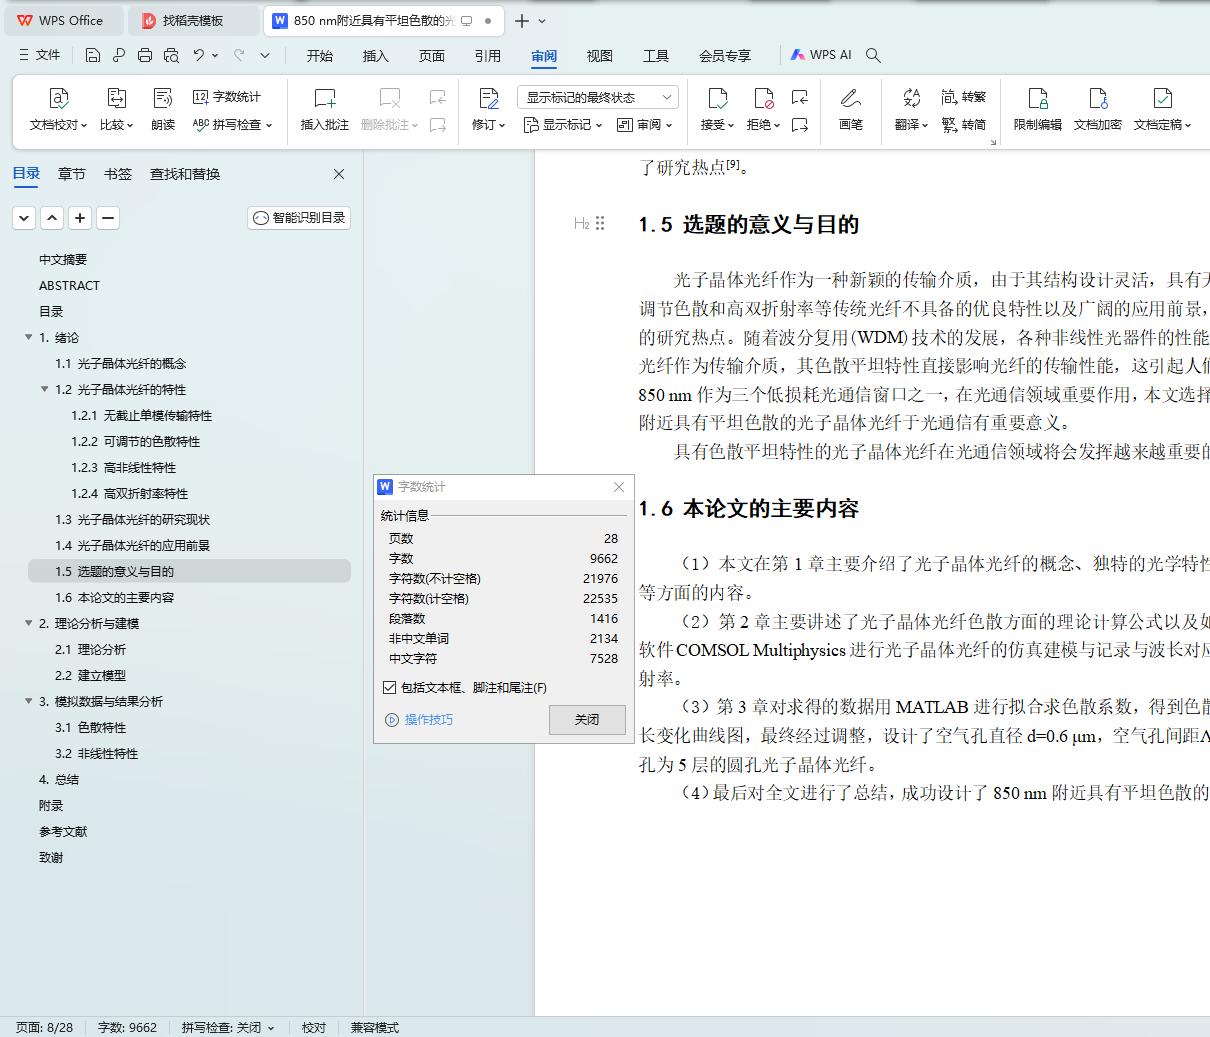The height and width of the screenshot is (1037, 1210).
Task: Go to 3.2 非线性特性 in outline
Action: (x=96, y=754)
